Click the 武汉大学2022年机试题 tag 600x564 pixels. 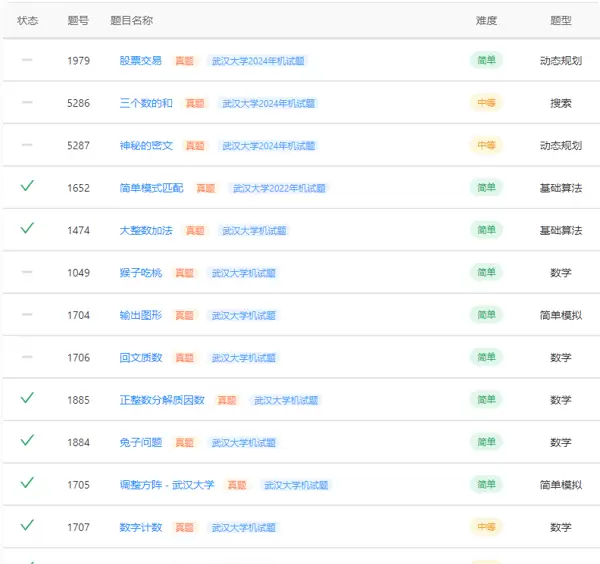279,188
